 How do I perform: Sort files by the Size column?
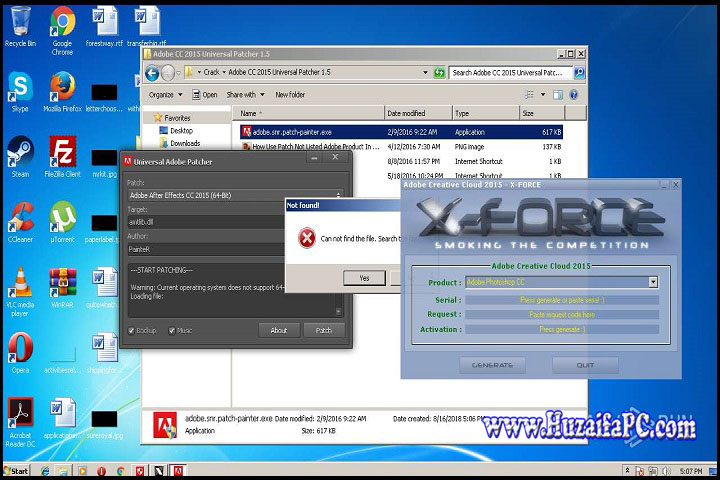[x=542, y=113]
